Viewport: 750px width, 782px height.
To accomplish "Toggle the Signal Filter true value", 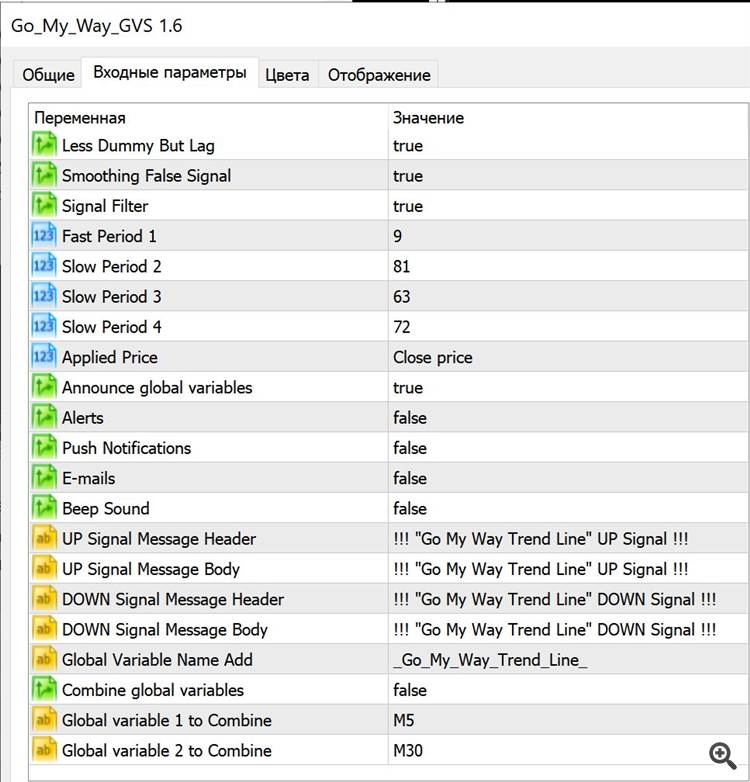I will pos(408,206).
